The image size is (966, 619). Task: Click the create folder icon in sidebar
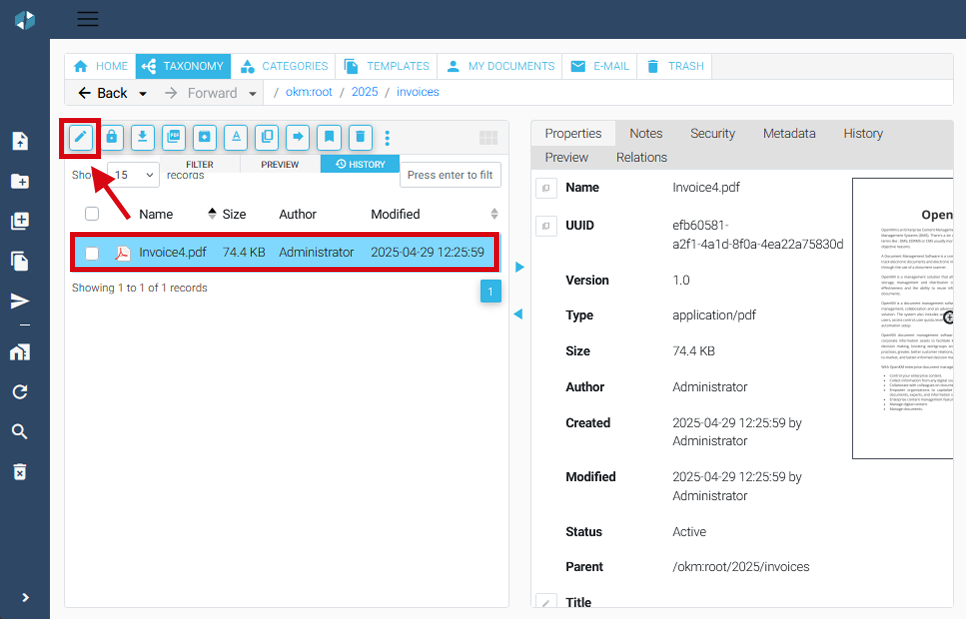point(19,181)
